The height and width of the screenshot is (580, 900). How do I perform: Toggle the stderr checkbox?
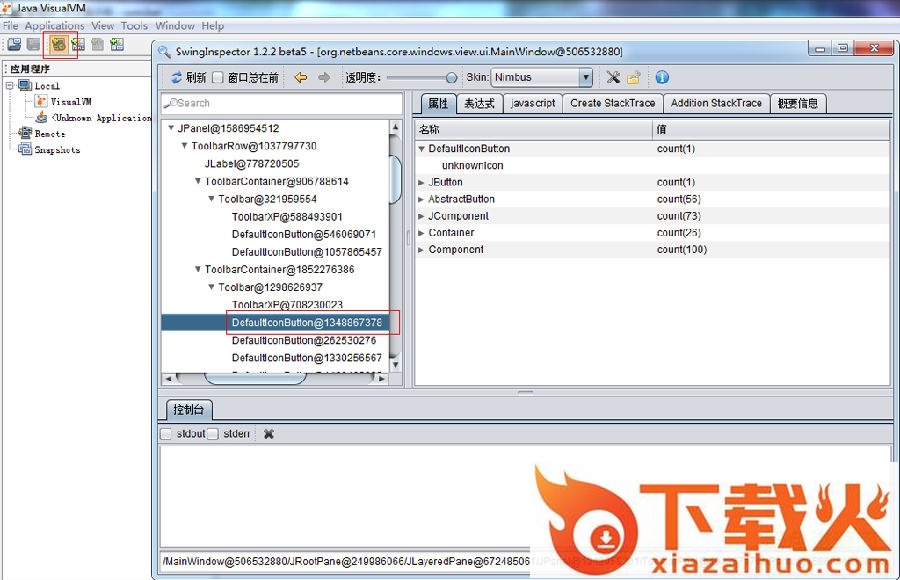pos(212,434)
